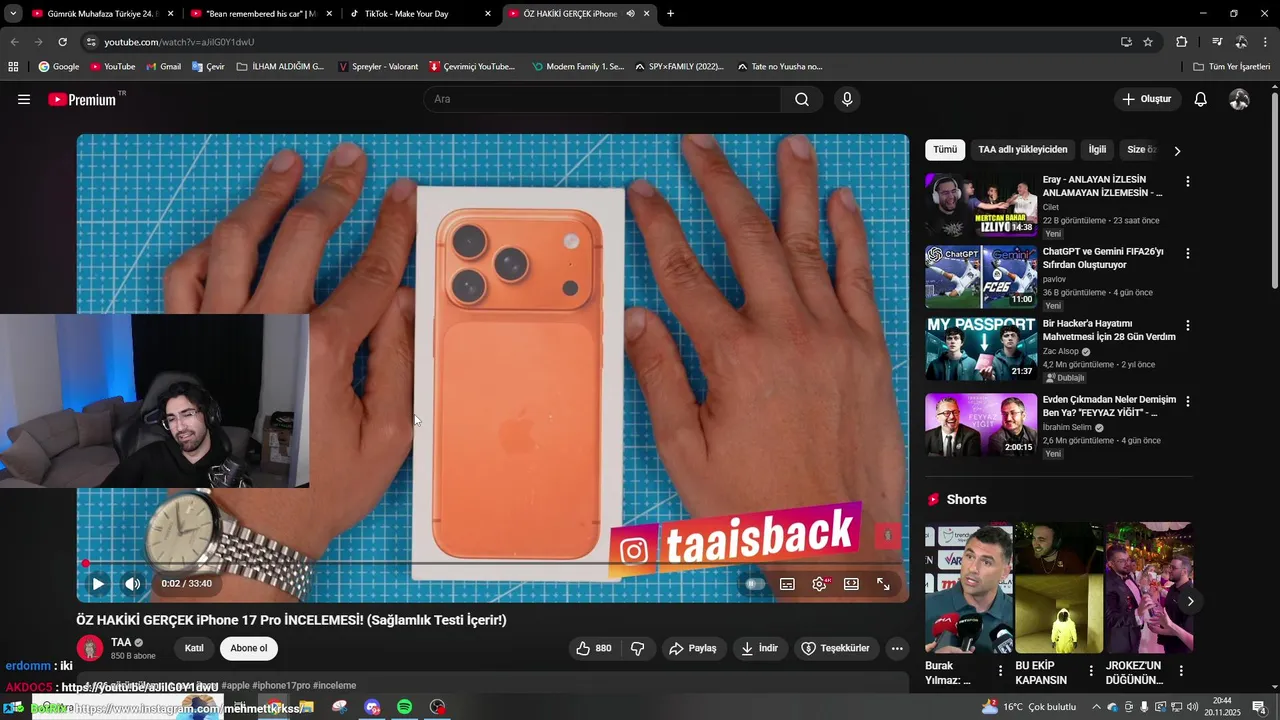Subscribe with Abone ol
This screenshot has width=1280, height=720.
(x=249, y=648)
